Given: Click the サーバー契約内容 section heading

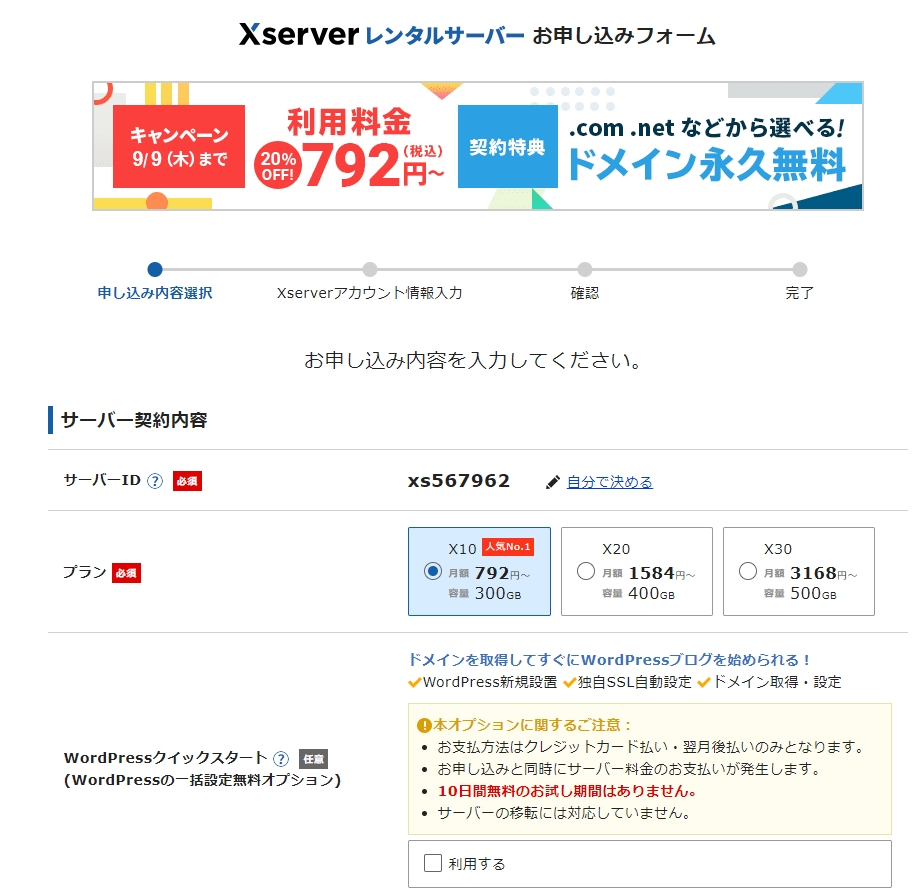Looking at the screenshot, I should tap(134, 420).
